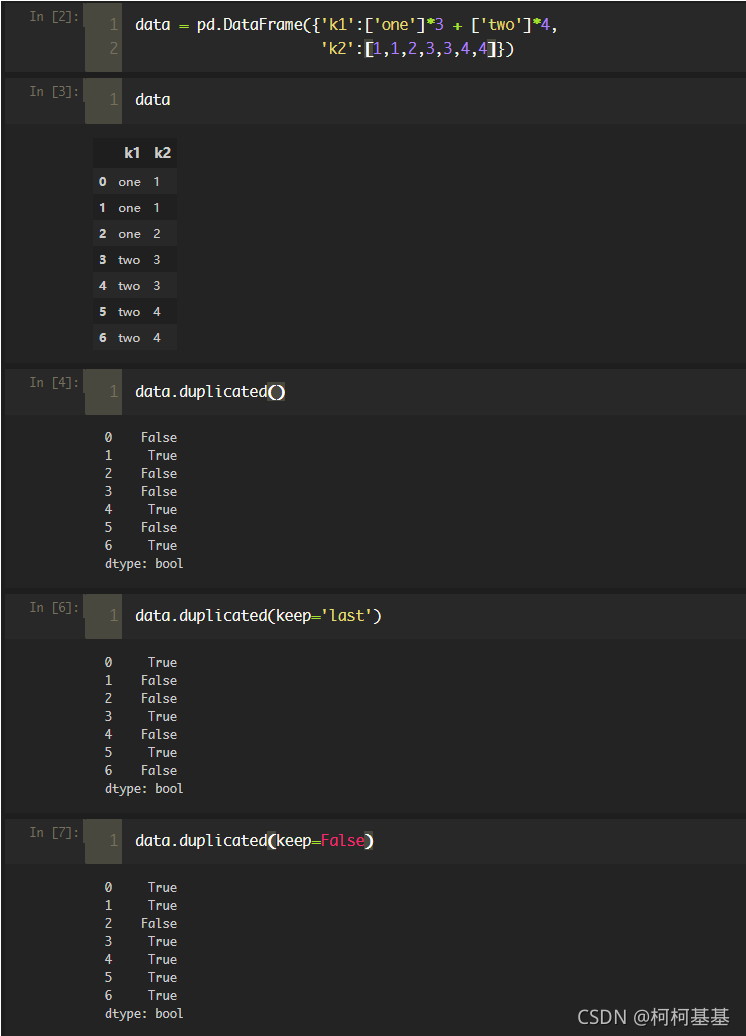This screenshot has height=1036, width=746.
Task: Click the k1 column header in the data table
Action: pyautogui.click(x=132, y=153)
